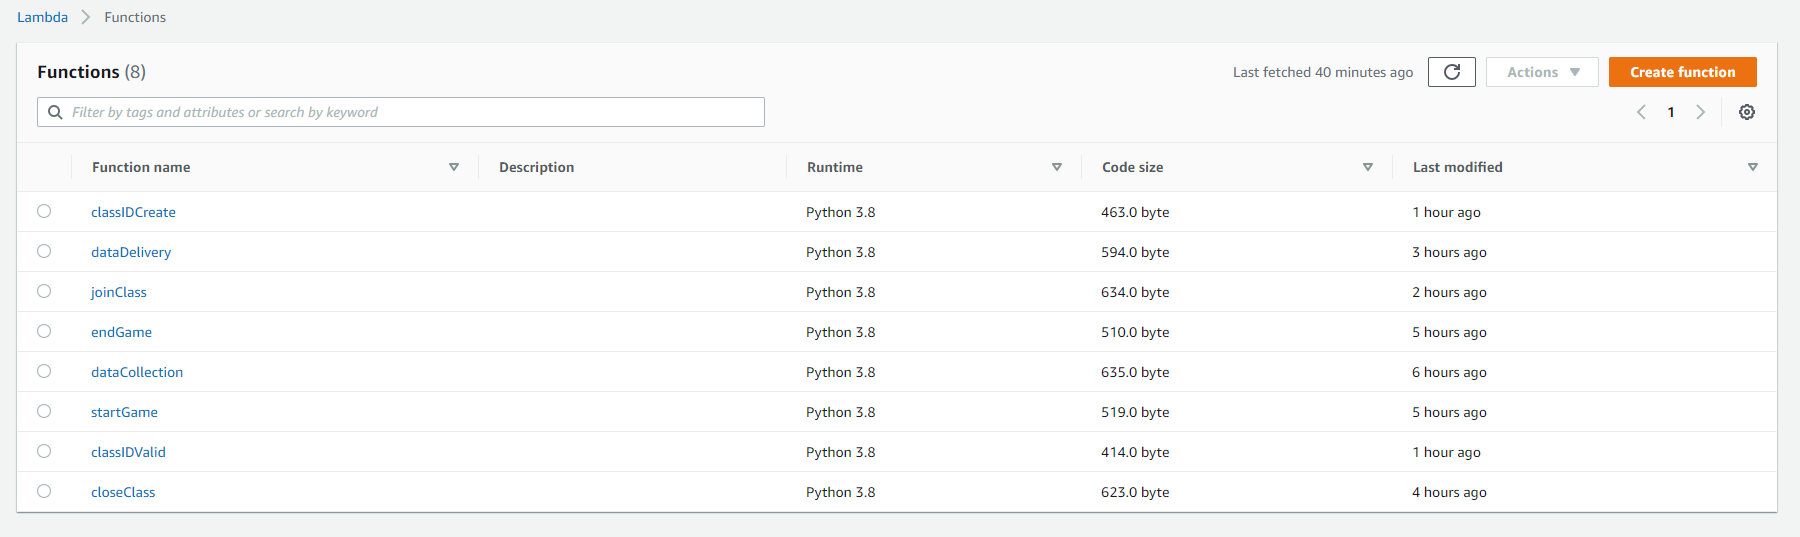Sort by Last modified column arrow

pyautogui.click(x=1753, y=167)
